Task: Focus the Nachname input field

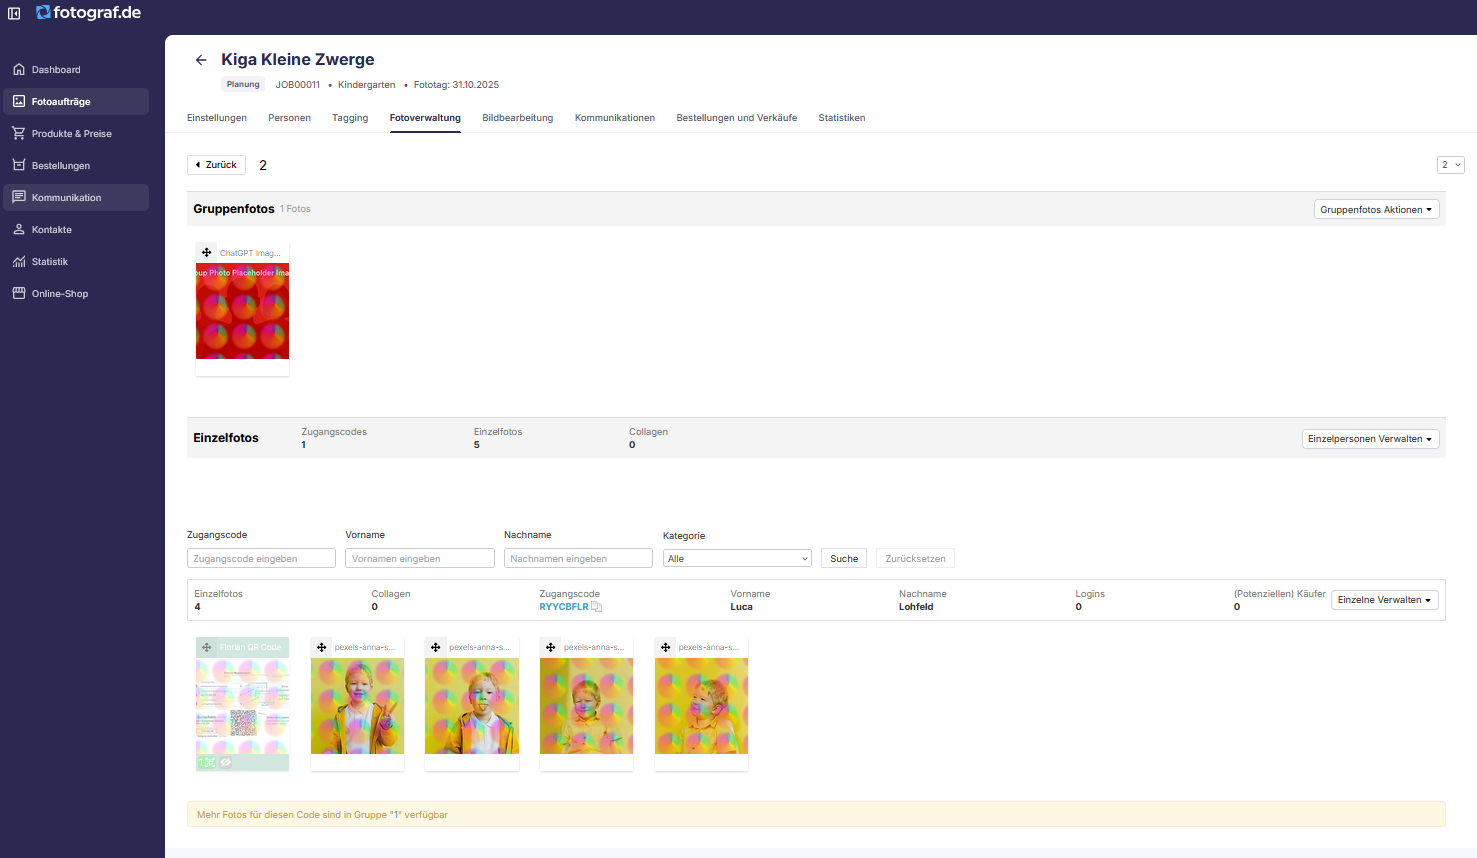Action: coord(578,559)
